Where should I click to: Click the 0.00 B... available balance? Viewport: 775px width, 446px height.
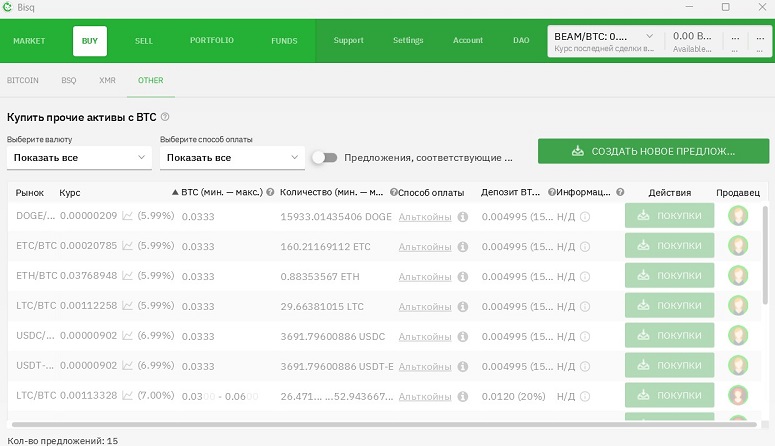tap(692, 36)
